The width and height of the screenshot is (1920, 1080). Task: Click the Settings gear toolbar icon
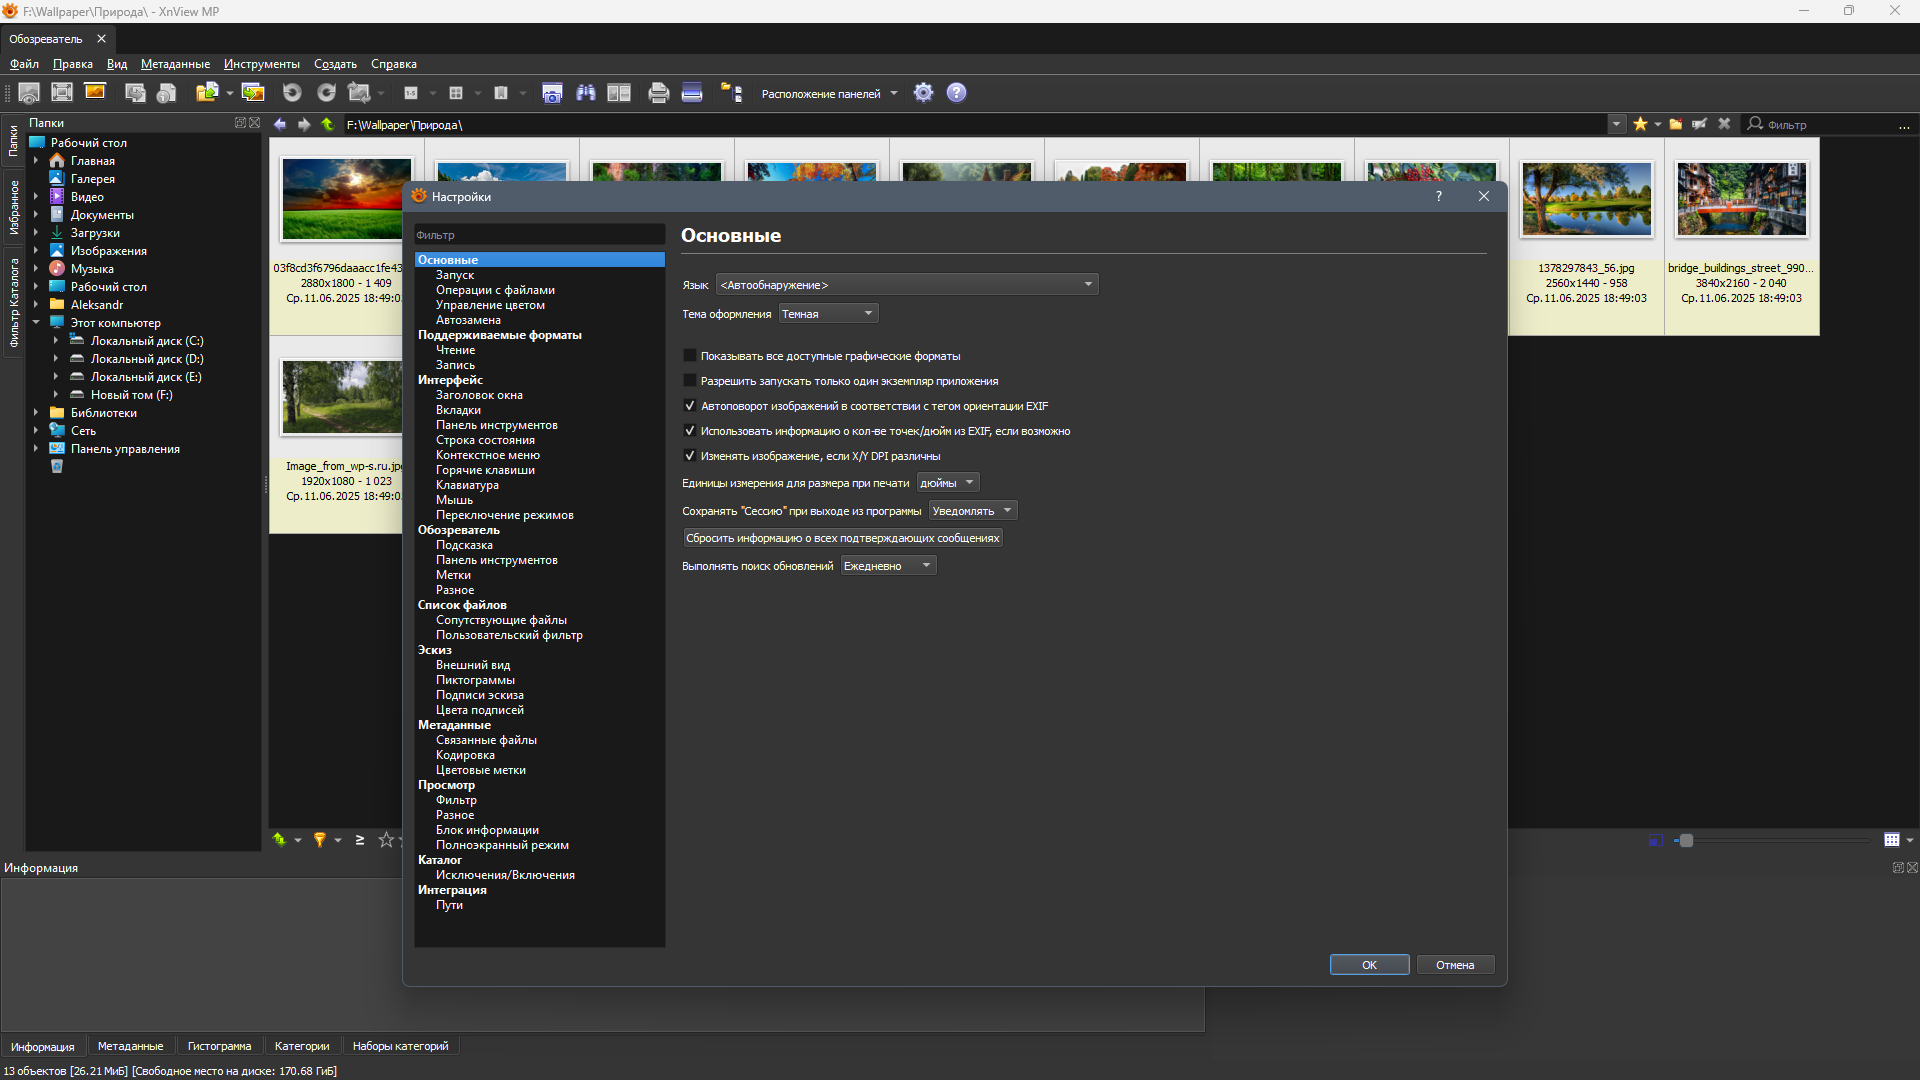[923, 93]
